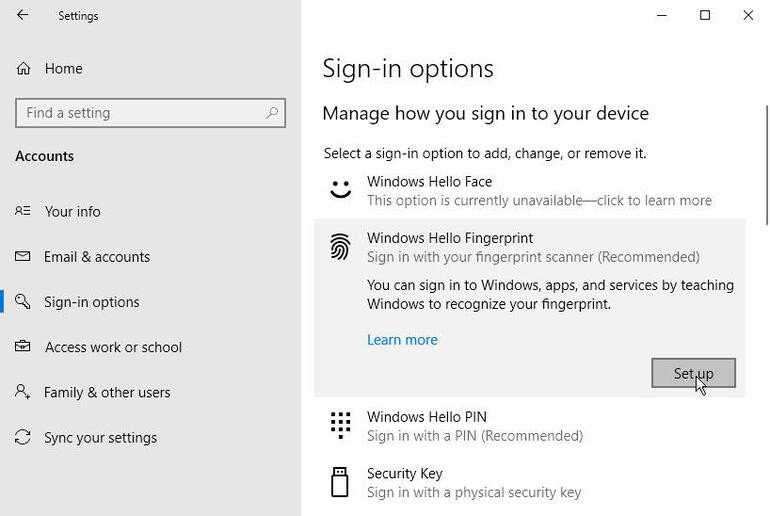Screen dimensions: 770x516
Task: Click the search magnifier icon
Action: [271, 113]
